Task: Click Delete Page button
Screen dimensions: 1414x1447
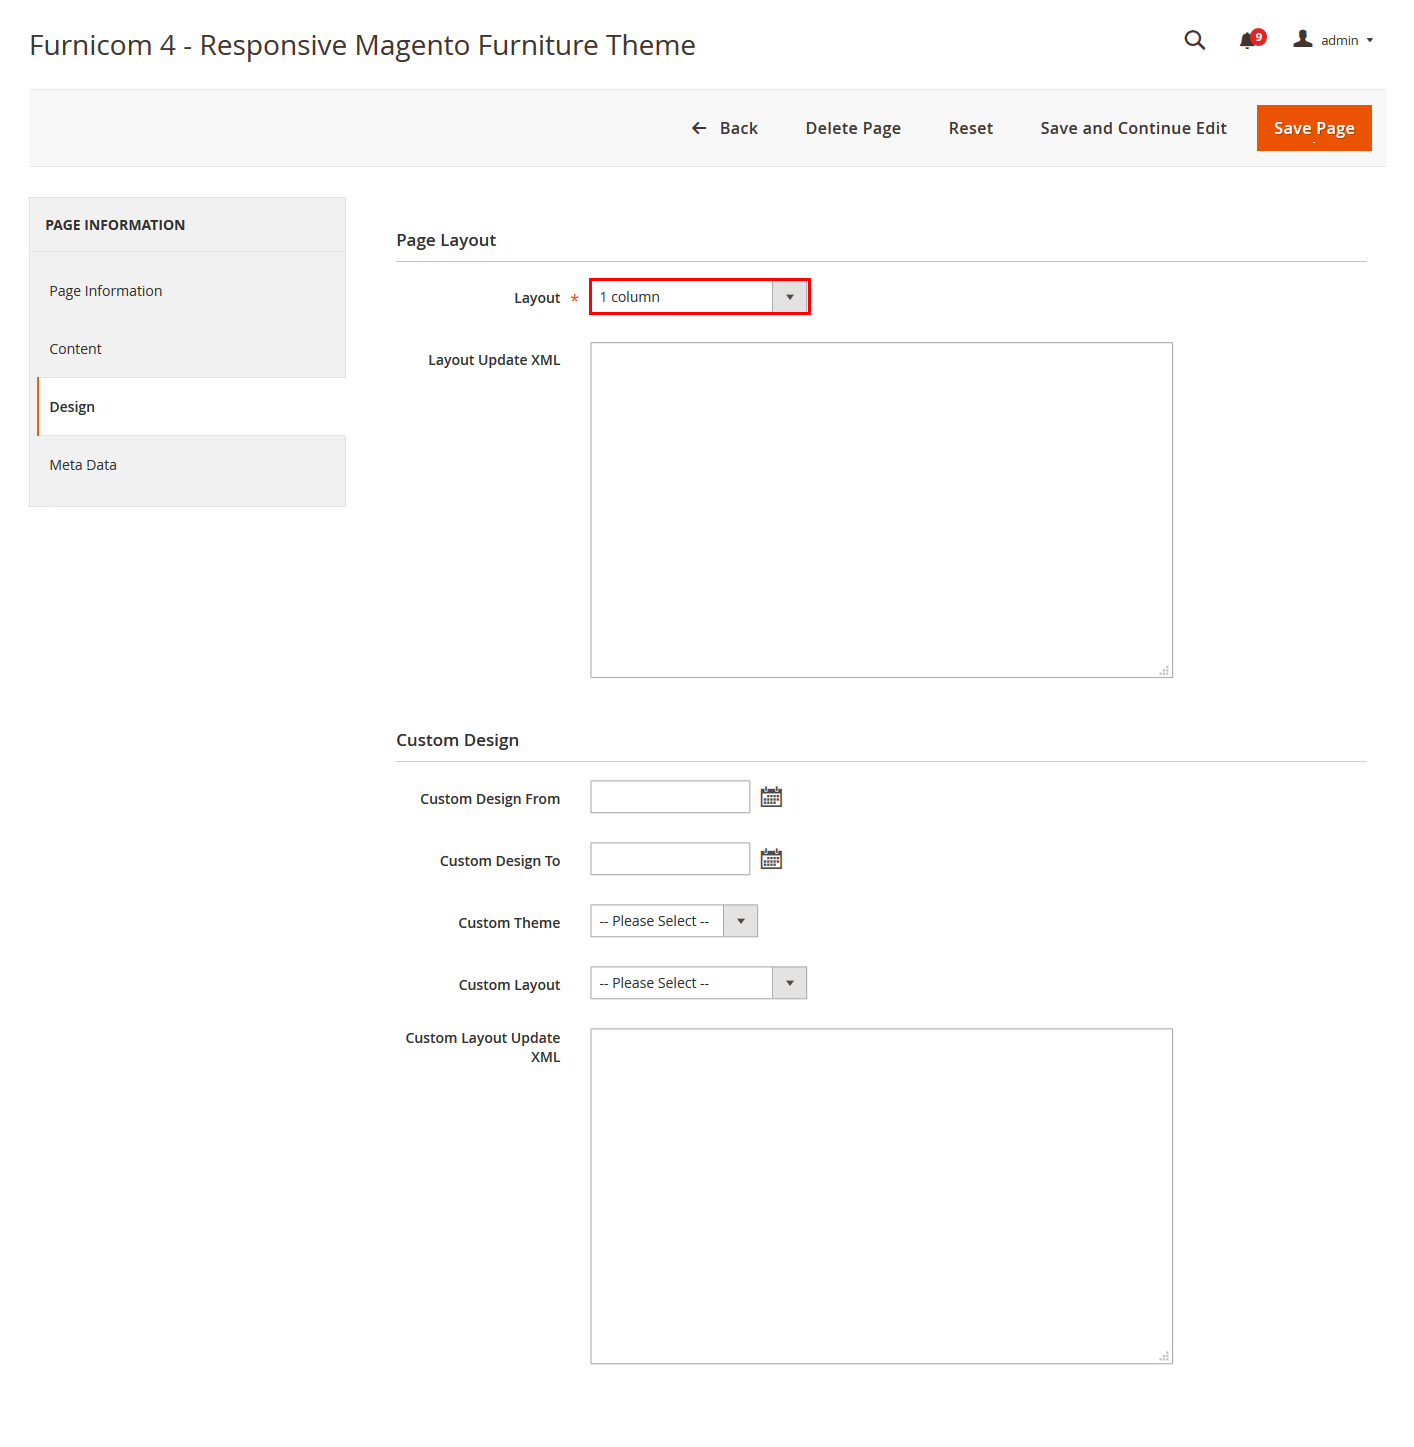Action: (x=853, y=128)
